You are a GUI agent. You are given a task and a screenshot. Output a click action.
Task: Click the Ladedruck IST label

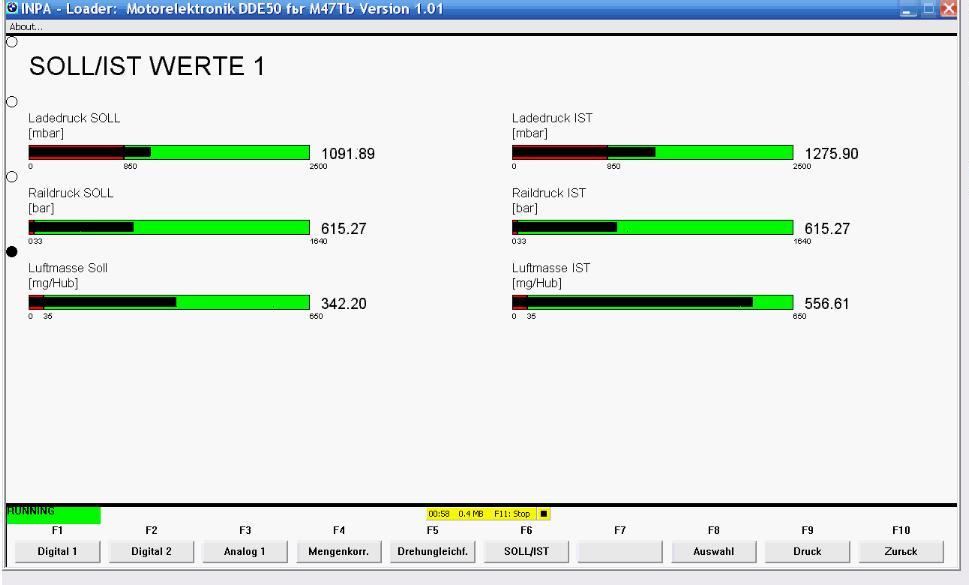[x=552, y=118]
